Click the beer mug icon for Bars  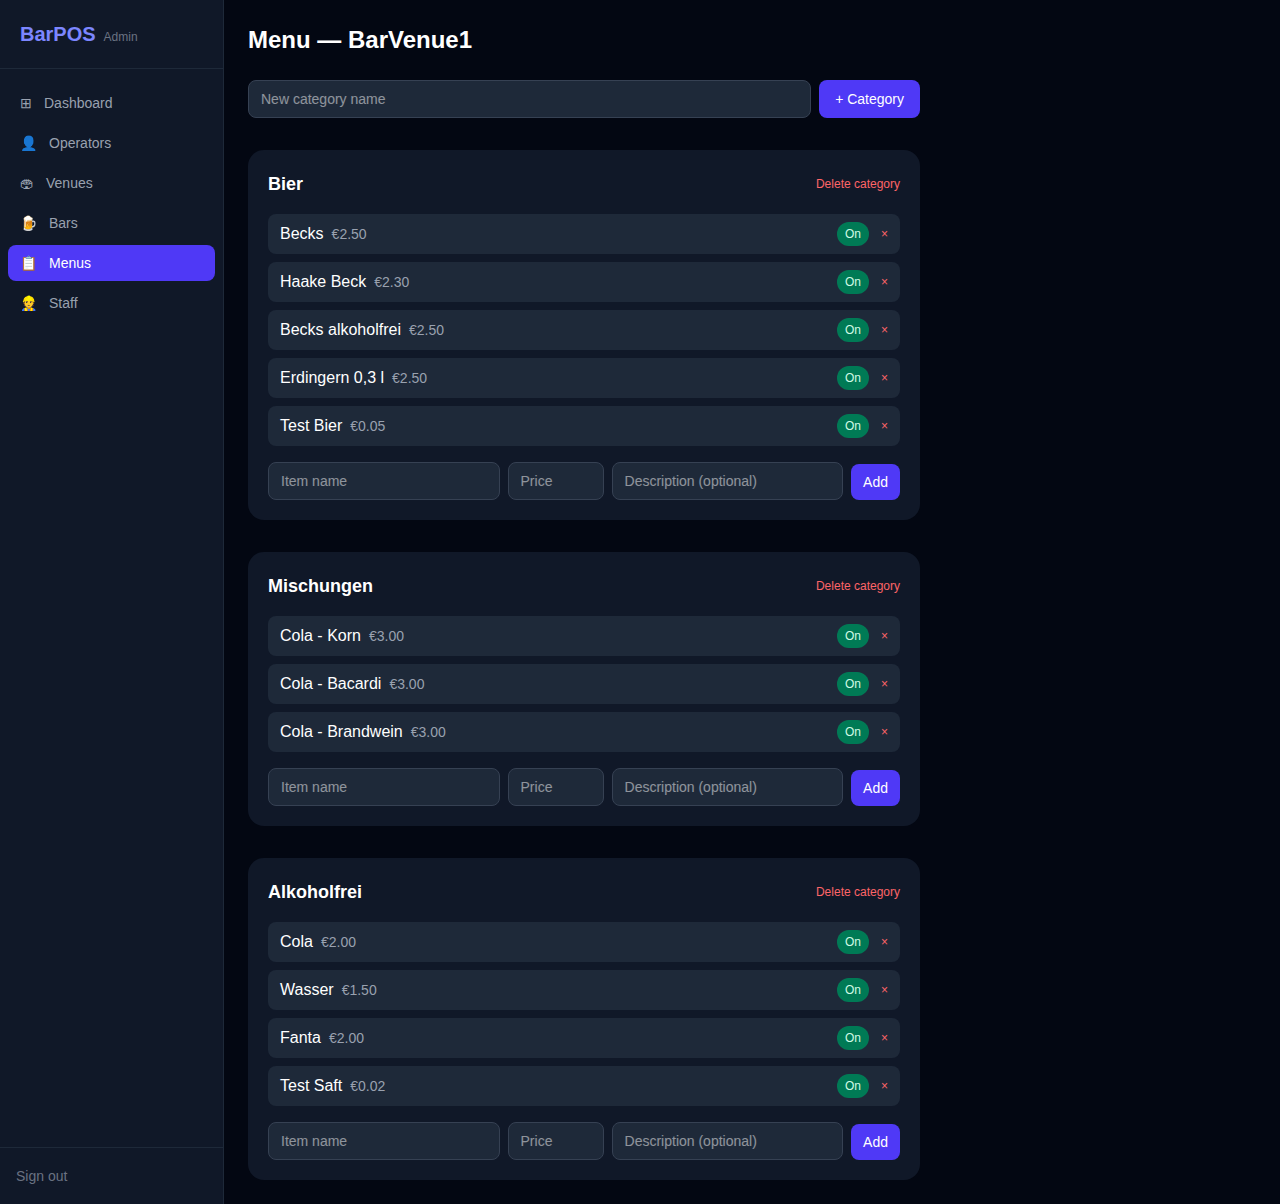pos(28,223)
